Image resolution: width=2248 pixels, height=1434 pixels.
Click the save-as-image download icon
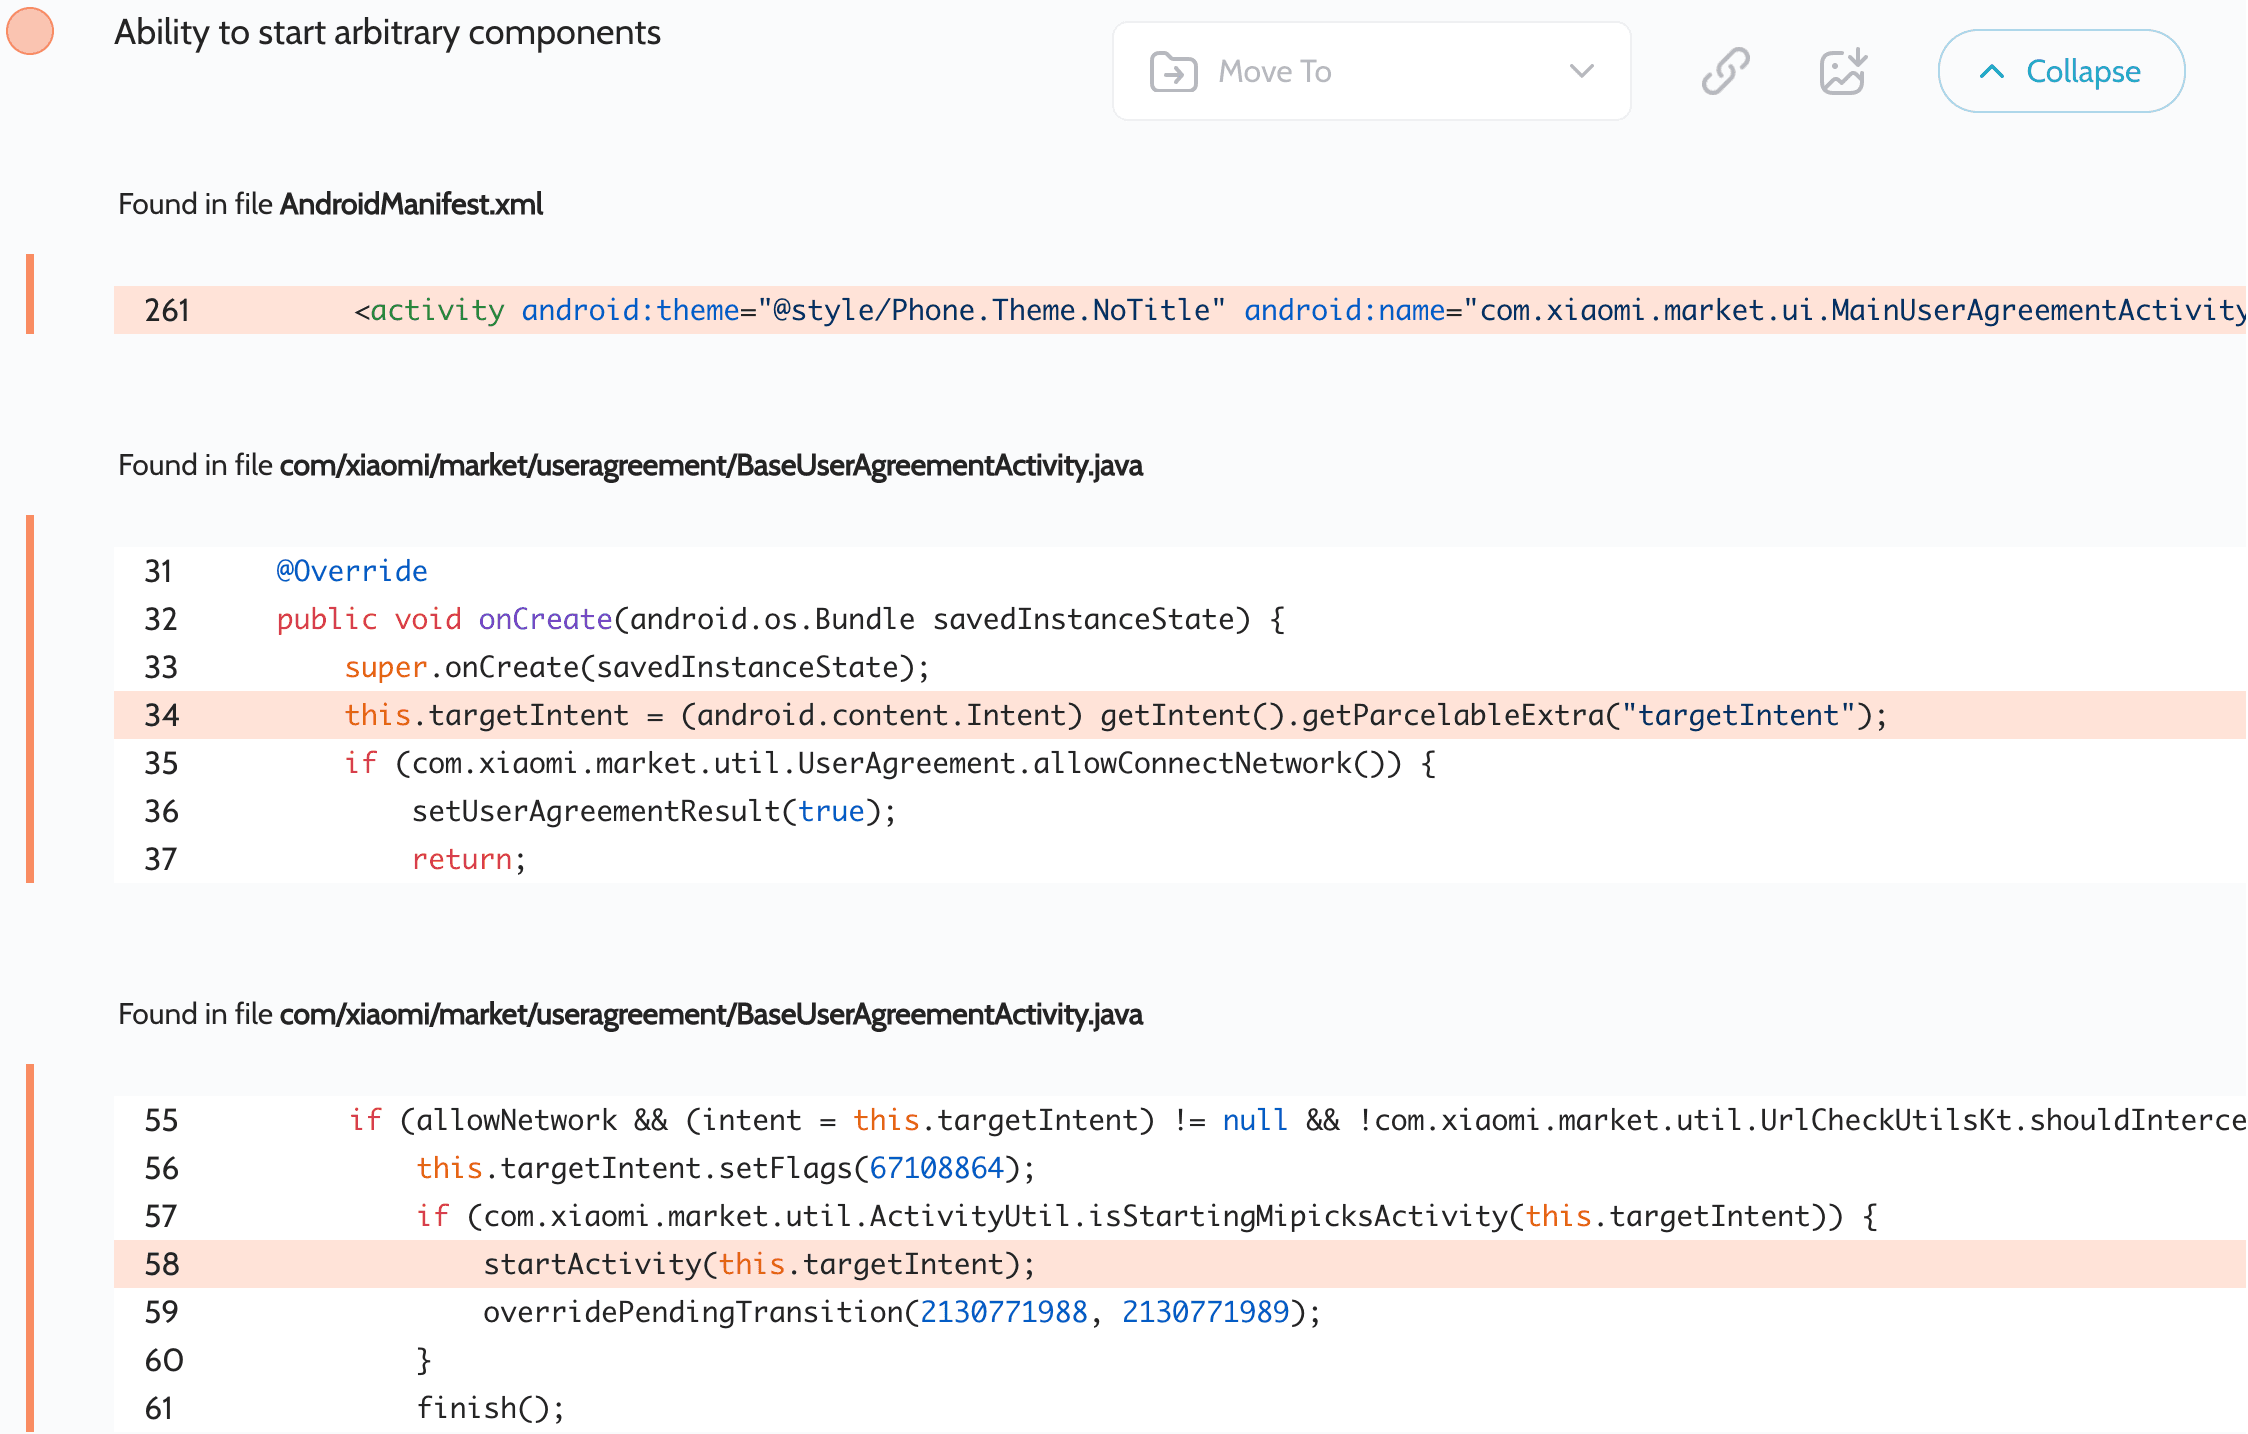(1843, 71)
